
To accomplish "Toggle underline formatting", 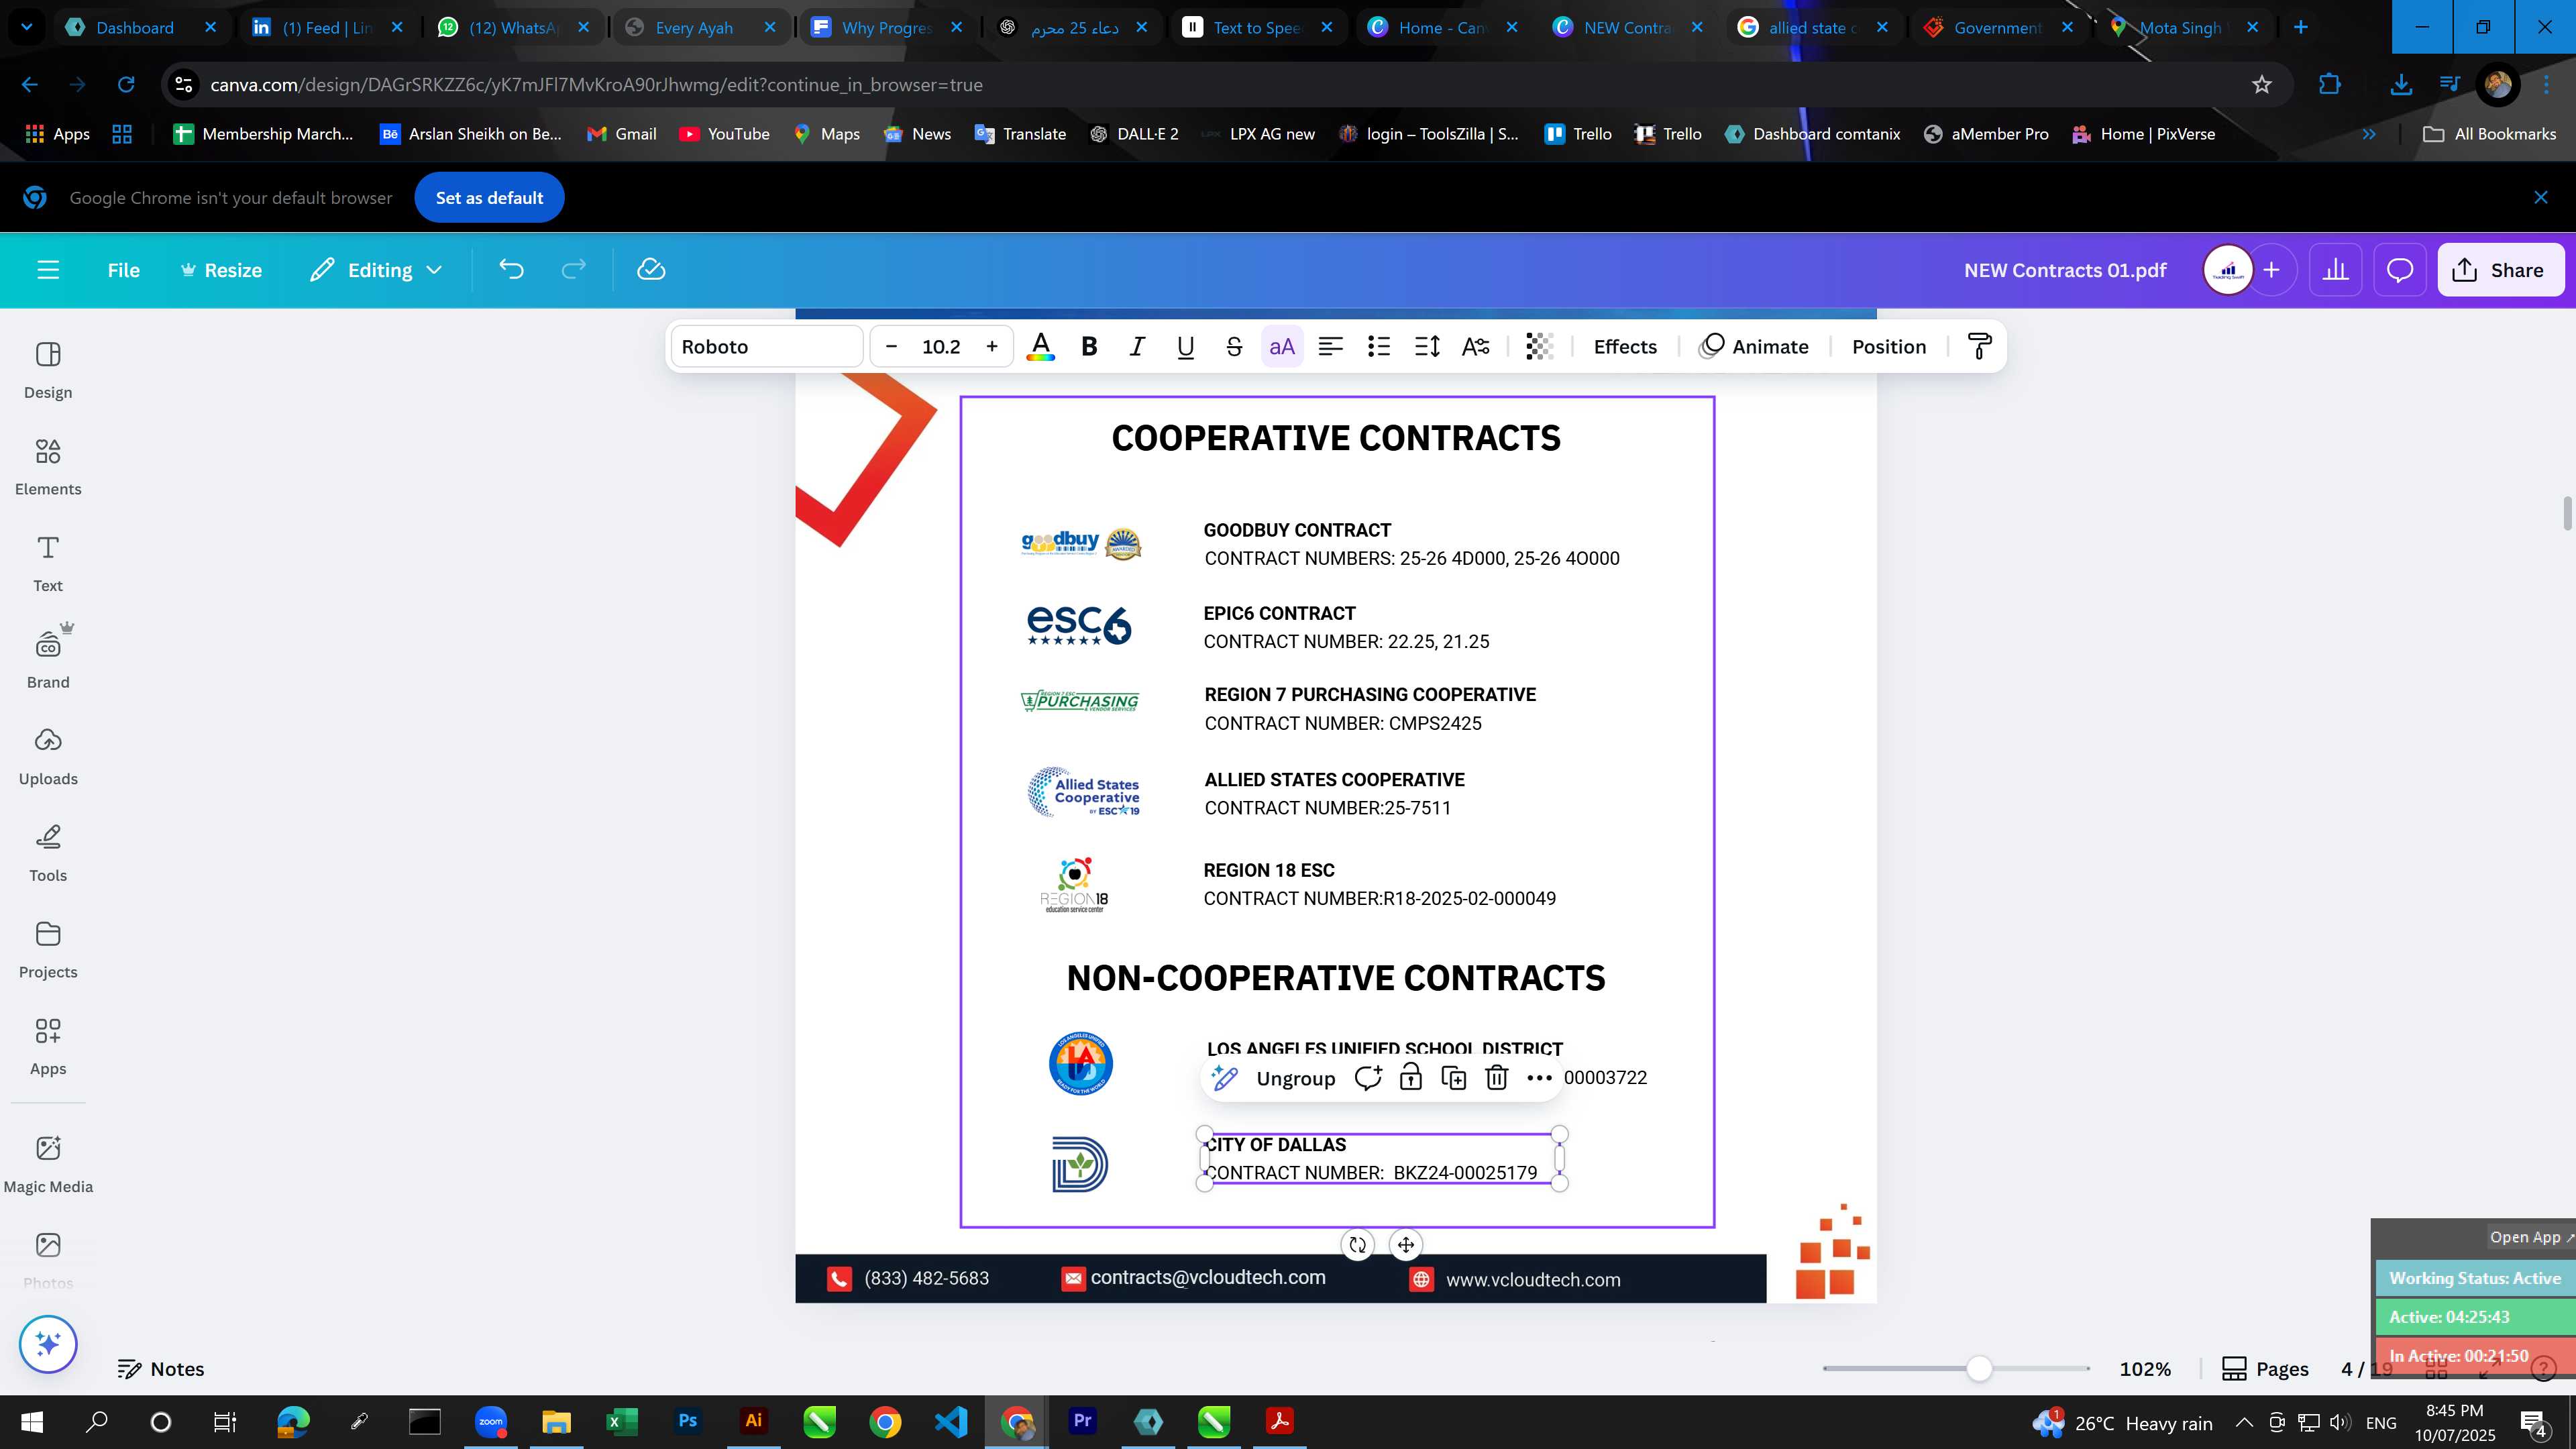I will 1185,347.
